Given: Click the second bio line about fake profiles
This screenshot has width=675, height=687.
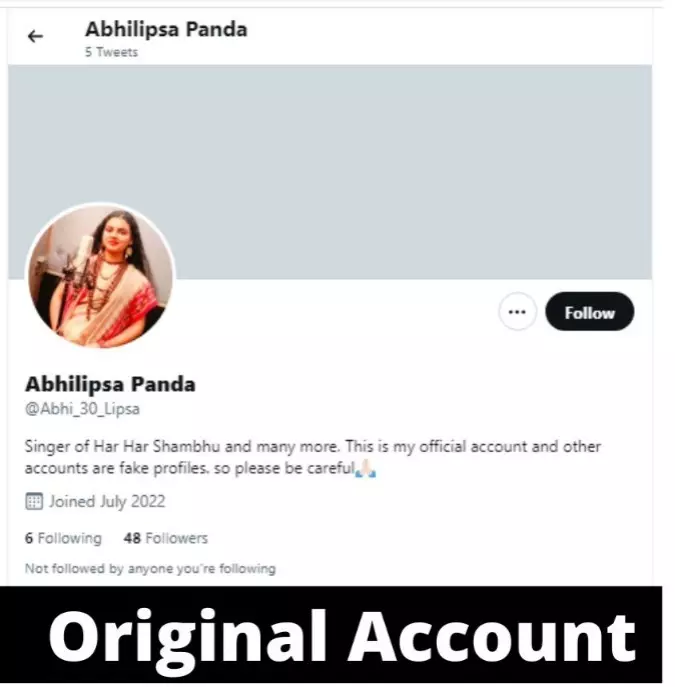Looking at the screenshot, I should pyautogui.click(x=200, y=468).
